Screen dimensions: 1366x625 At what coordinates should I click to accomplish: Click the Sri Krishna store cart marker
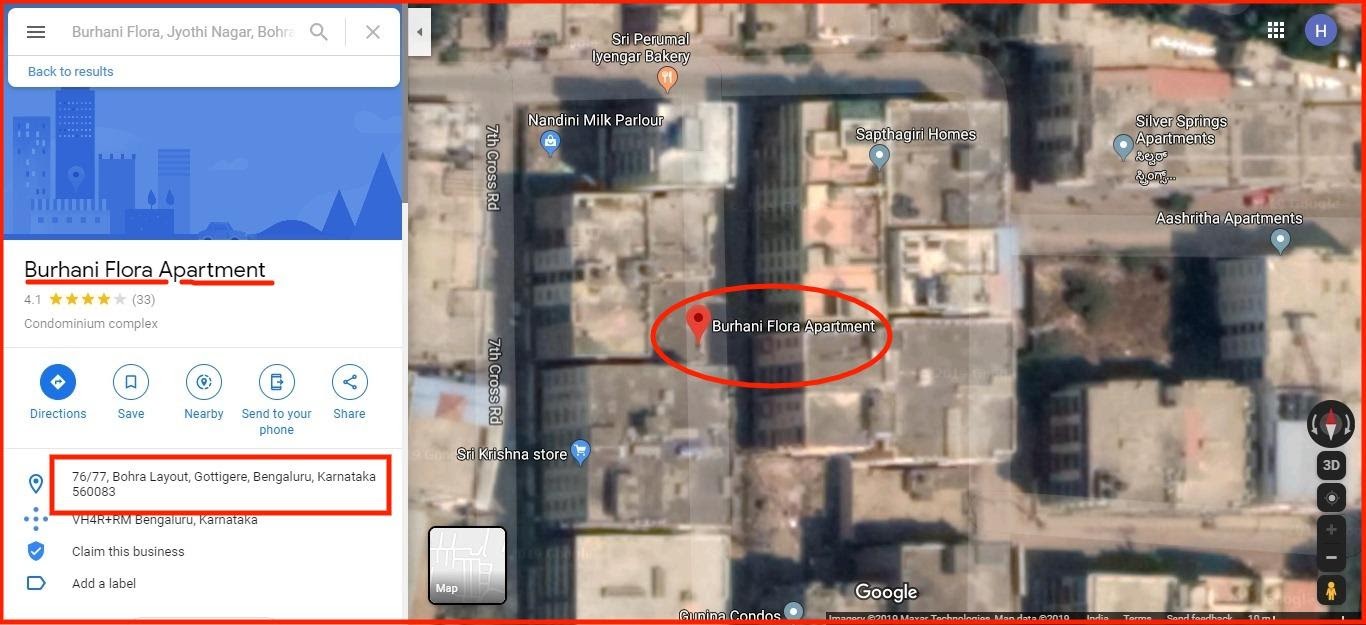point(580,452)
